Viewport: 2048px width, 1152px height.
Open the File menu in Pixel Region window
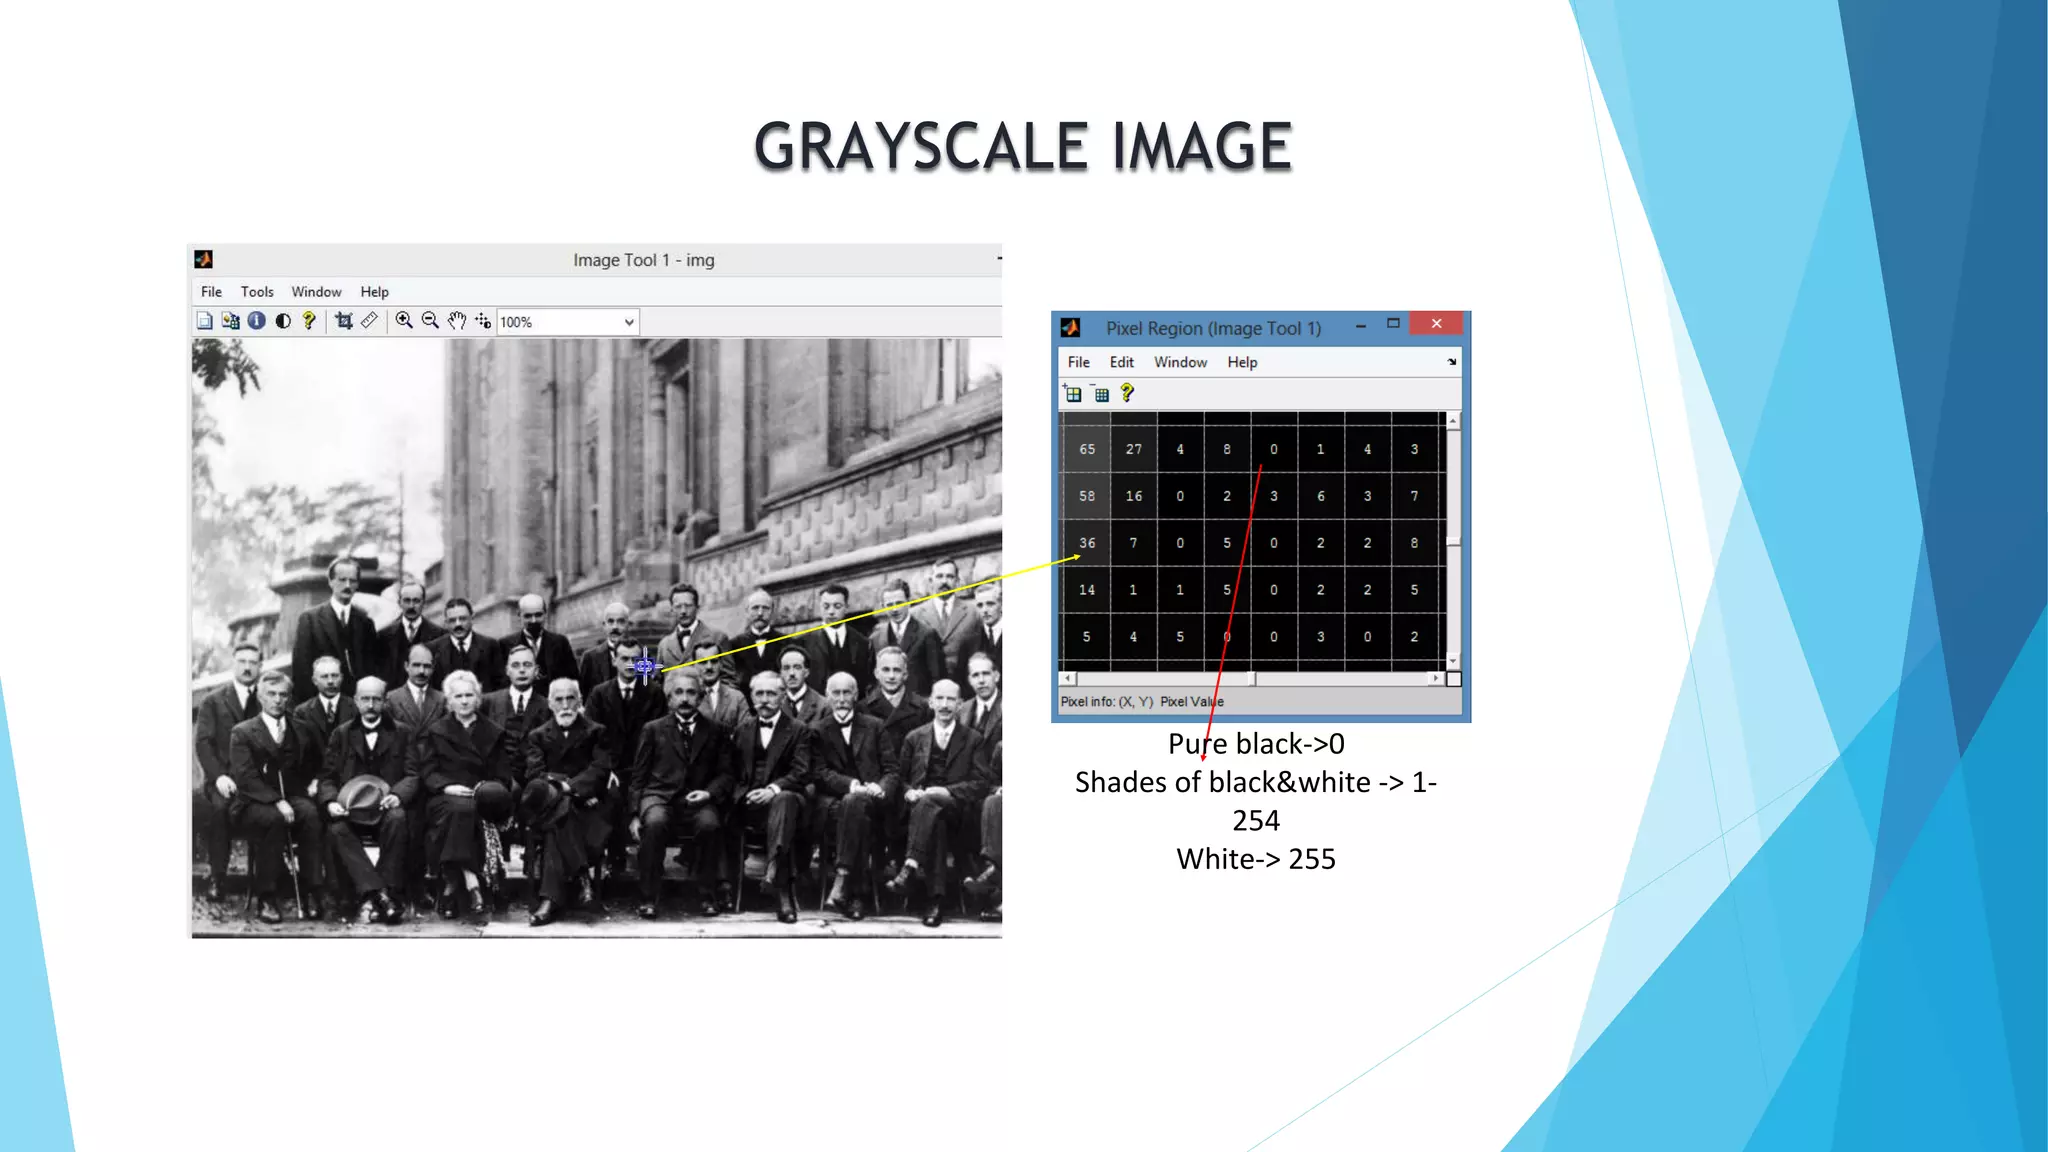tap(1079, 362)
